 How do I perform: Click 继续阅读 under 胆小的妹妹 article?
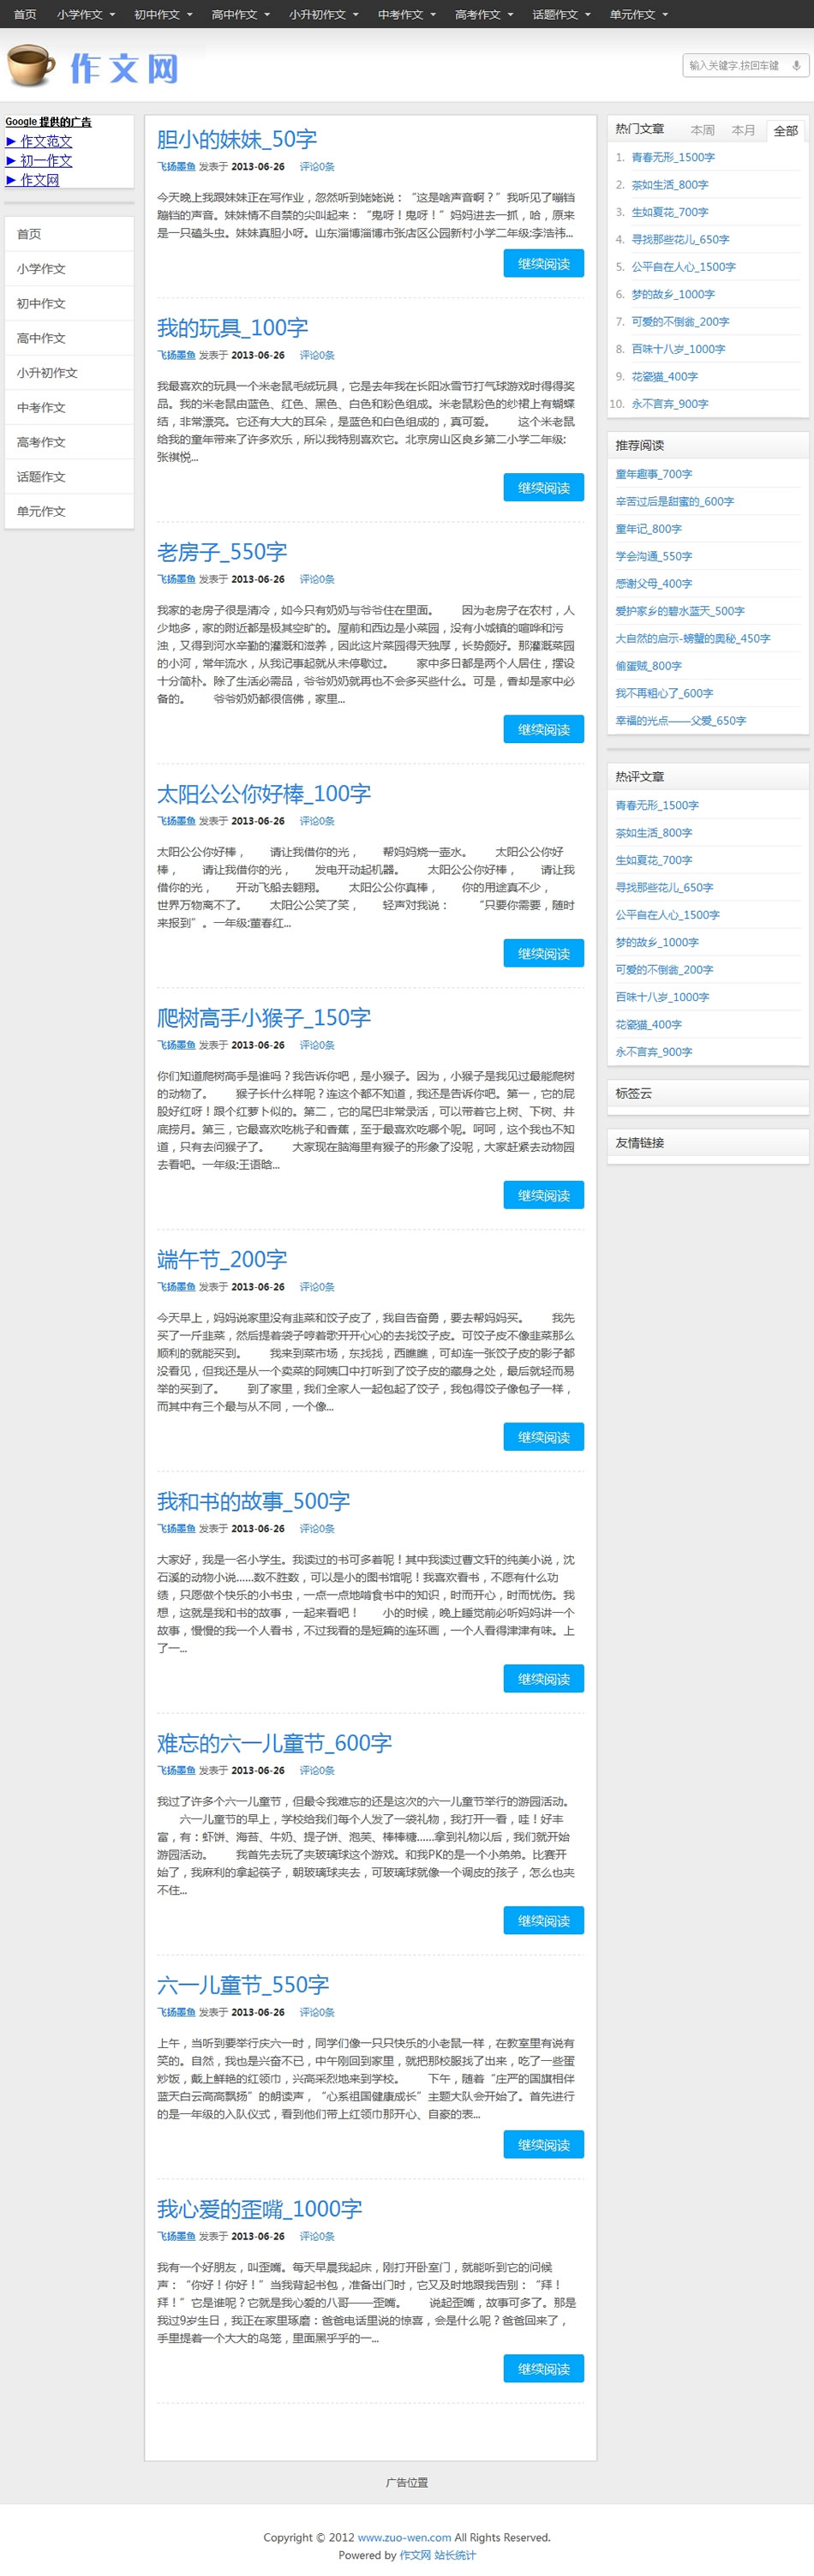543,264
